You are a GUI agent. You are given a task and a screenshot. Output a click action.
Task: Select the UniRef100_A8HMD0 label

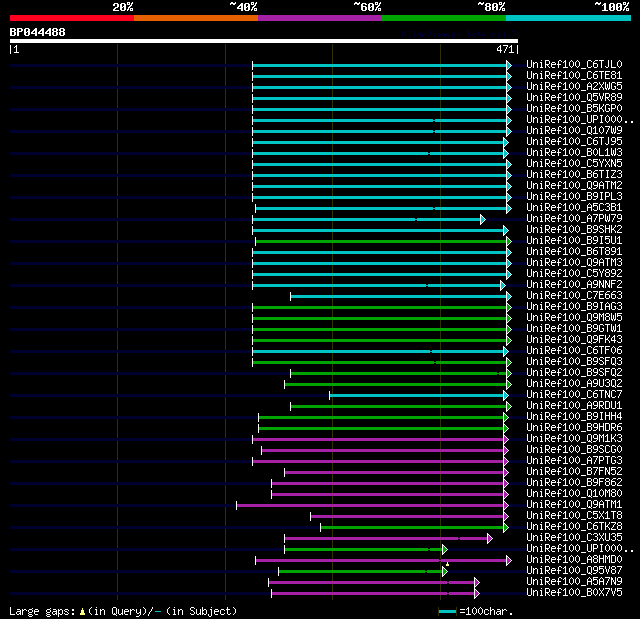click(574, 560)
